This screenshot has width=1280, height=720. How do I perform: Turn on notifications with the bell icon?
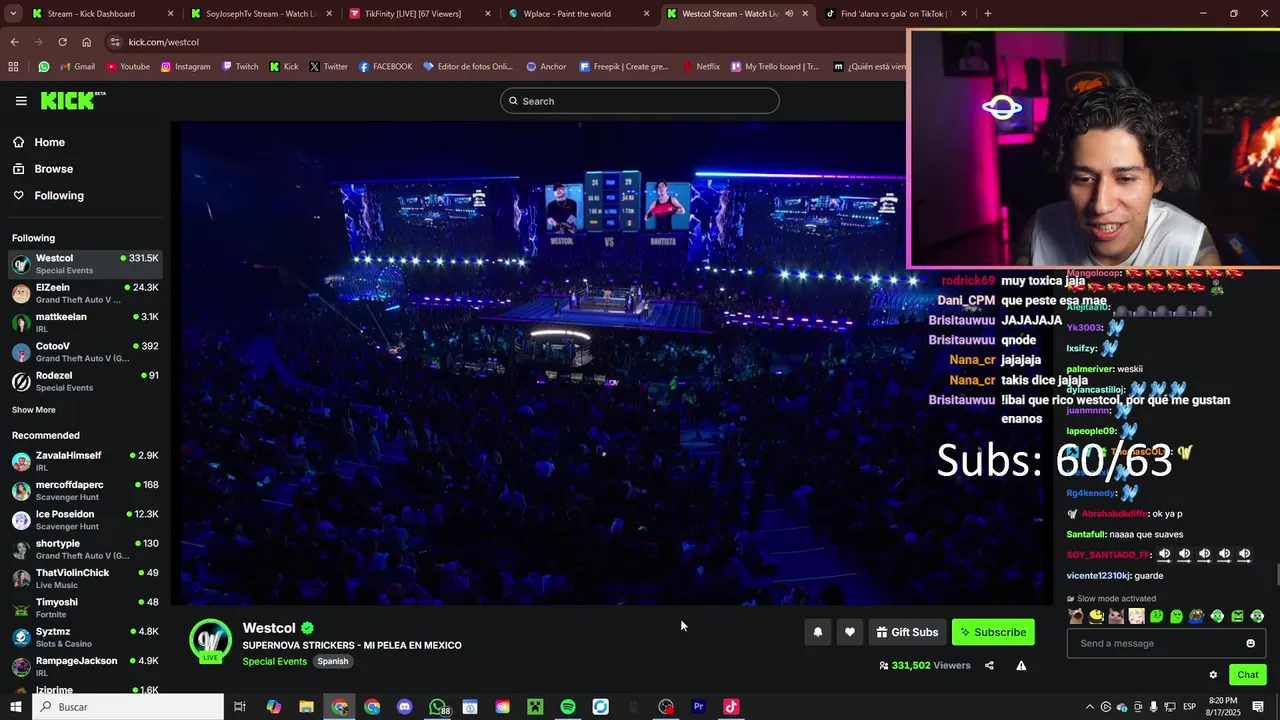point(818,632)
